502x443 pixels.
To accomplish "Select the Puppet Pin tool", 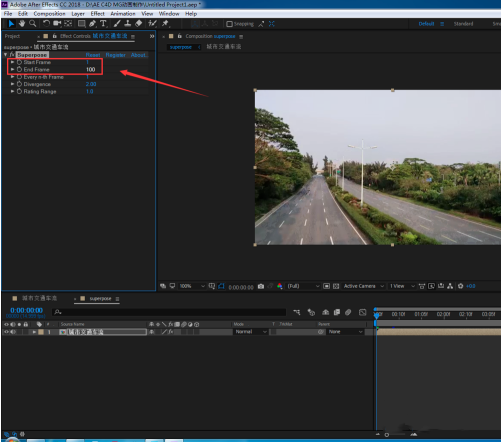I will click(x=165, y=24).
